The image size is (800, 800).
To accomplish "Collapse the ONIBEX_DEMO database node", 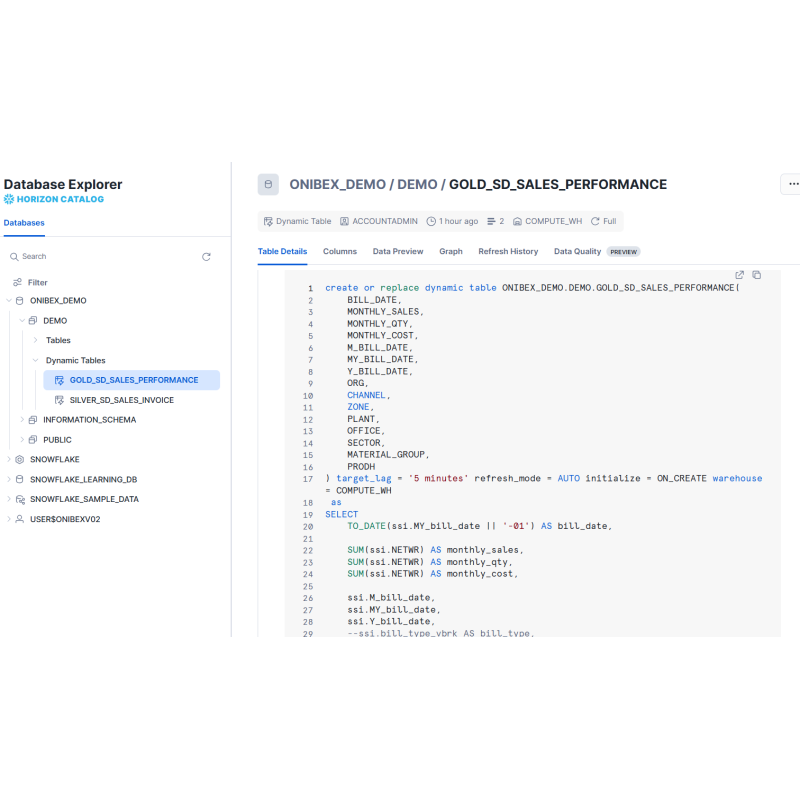I will (9, 300).
